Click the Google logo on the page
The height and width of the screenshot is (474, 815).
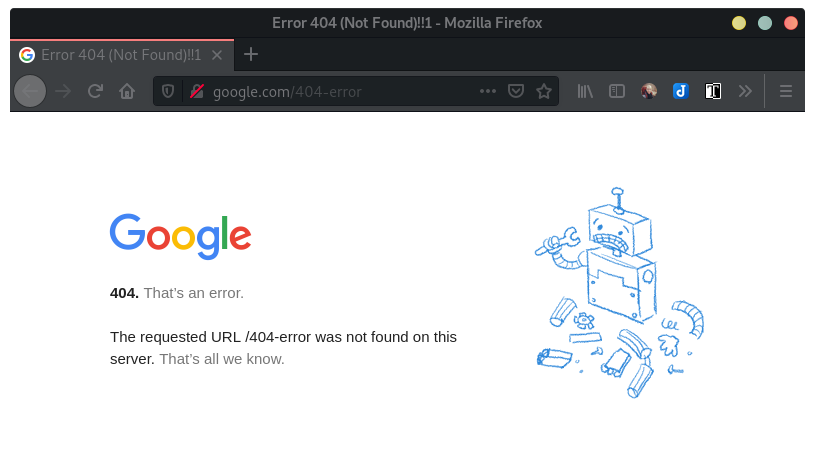point(180,236)
